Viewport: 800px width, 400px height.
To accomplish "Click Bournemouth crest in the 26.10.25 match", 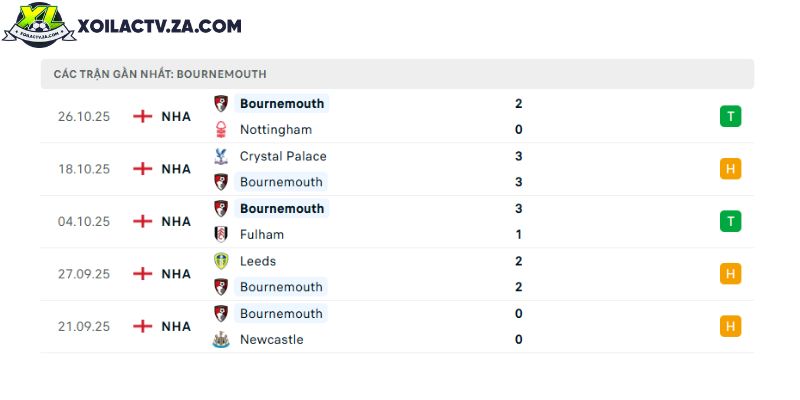I will 221,104.
